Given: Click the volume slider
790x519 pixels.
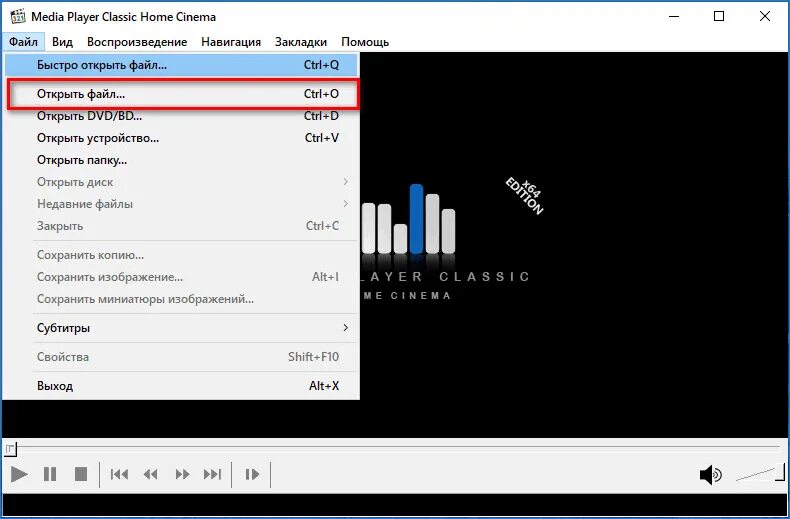Looking at the screenshot, I should [x=760, y=473].
